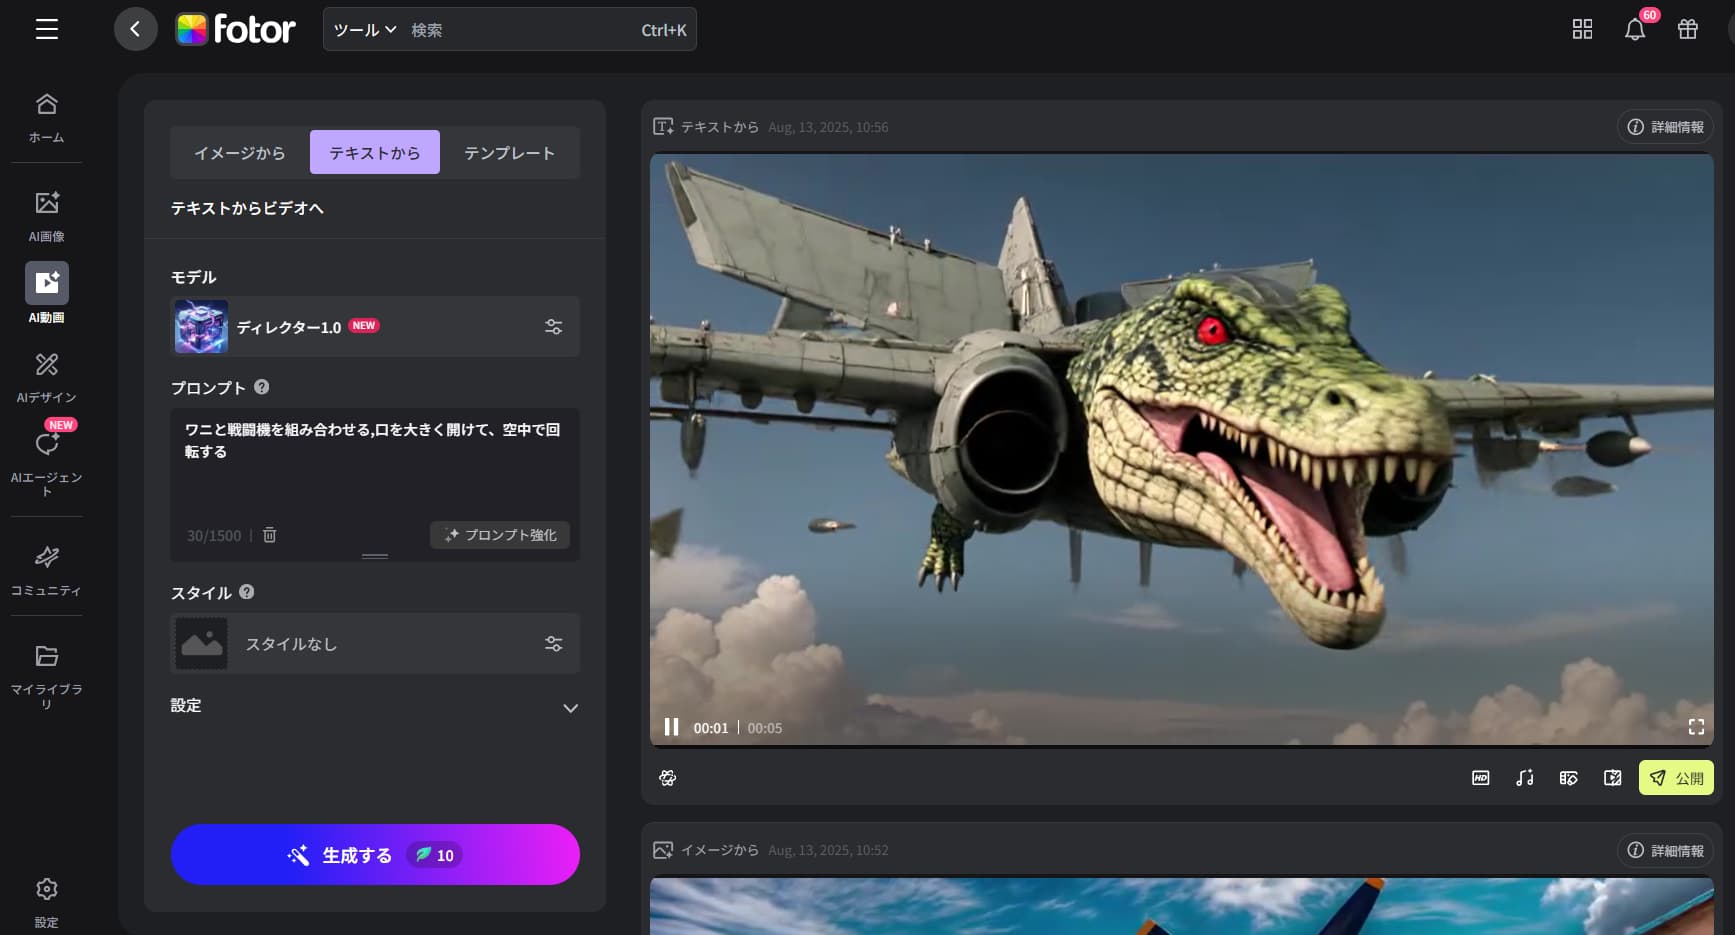Open the テンプレート tab
Image resolution: width=1735 pixels, height=935 pixels.
tap(509, 152)
